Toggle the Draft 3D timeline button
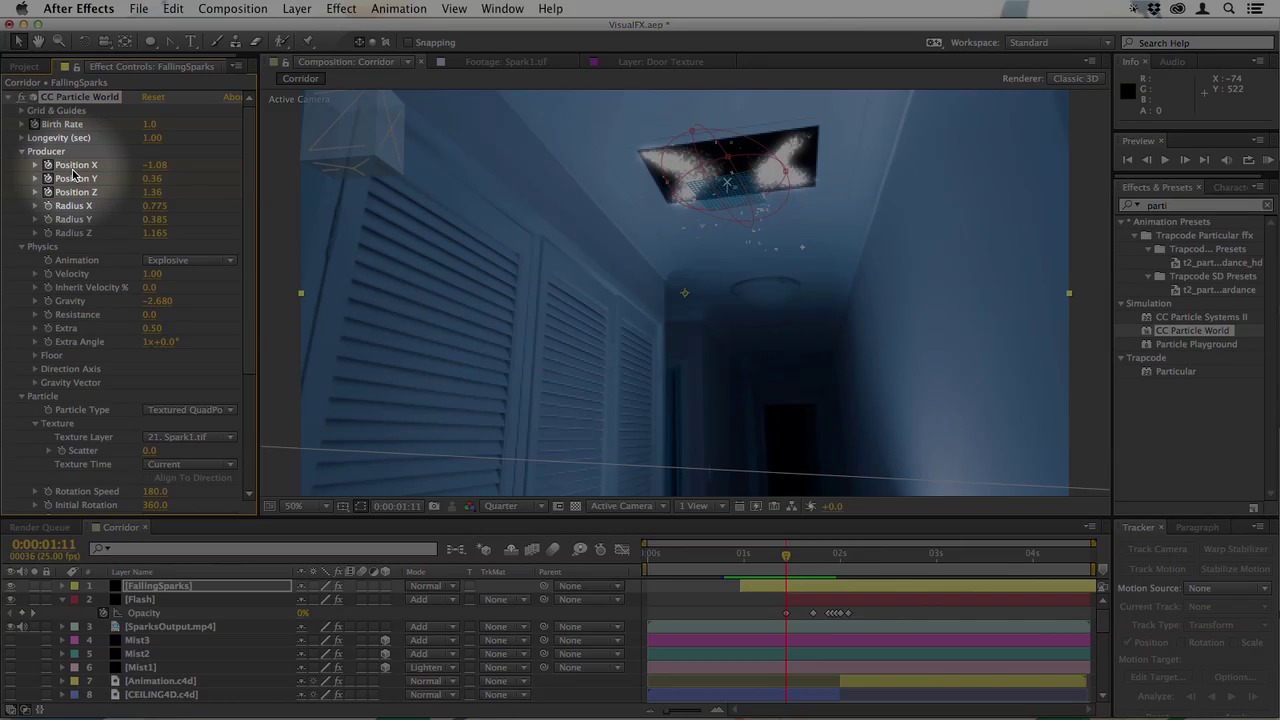Image resolution: width=1280 pixels, height=720 pixels. [x=484, y=549]
